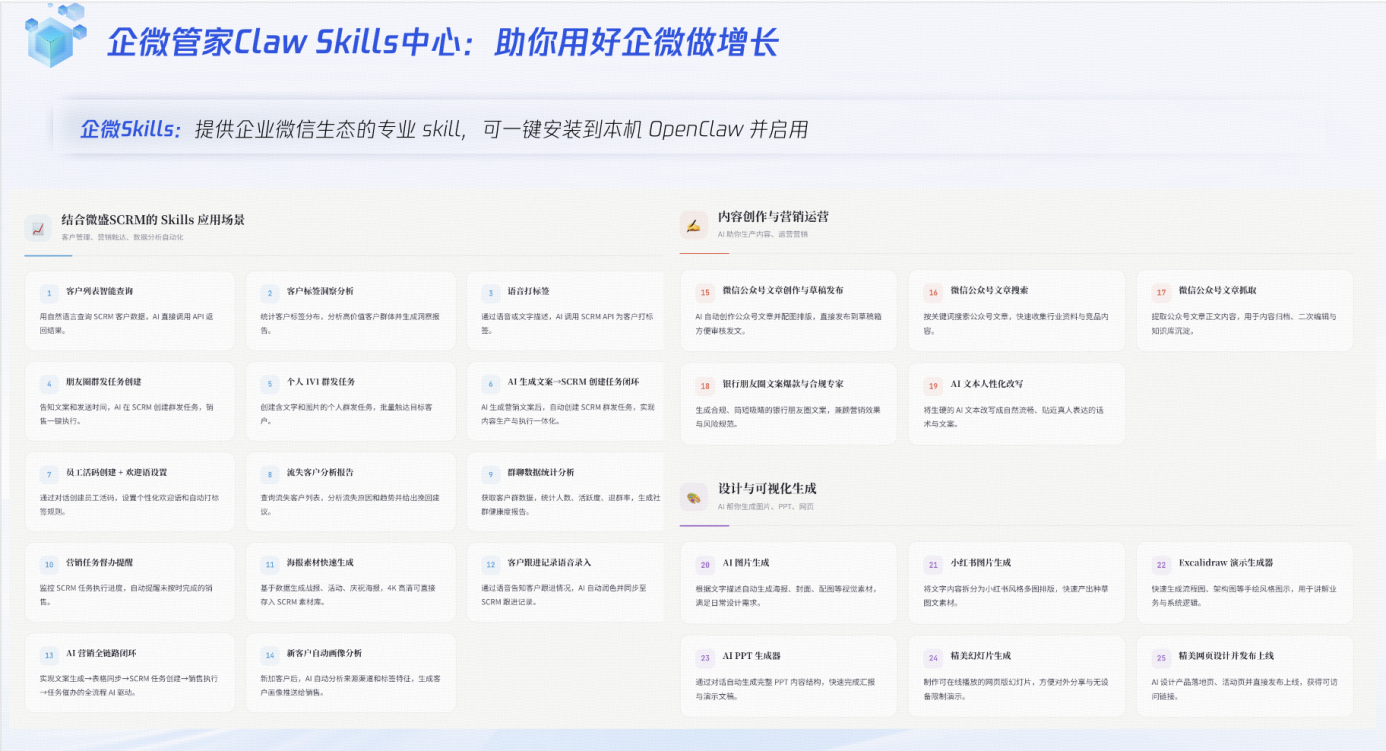
Task: Click the 精美幻灯片生成 title
Action: pyautogui.click(x=980, y=656)
